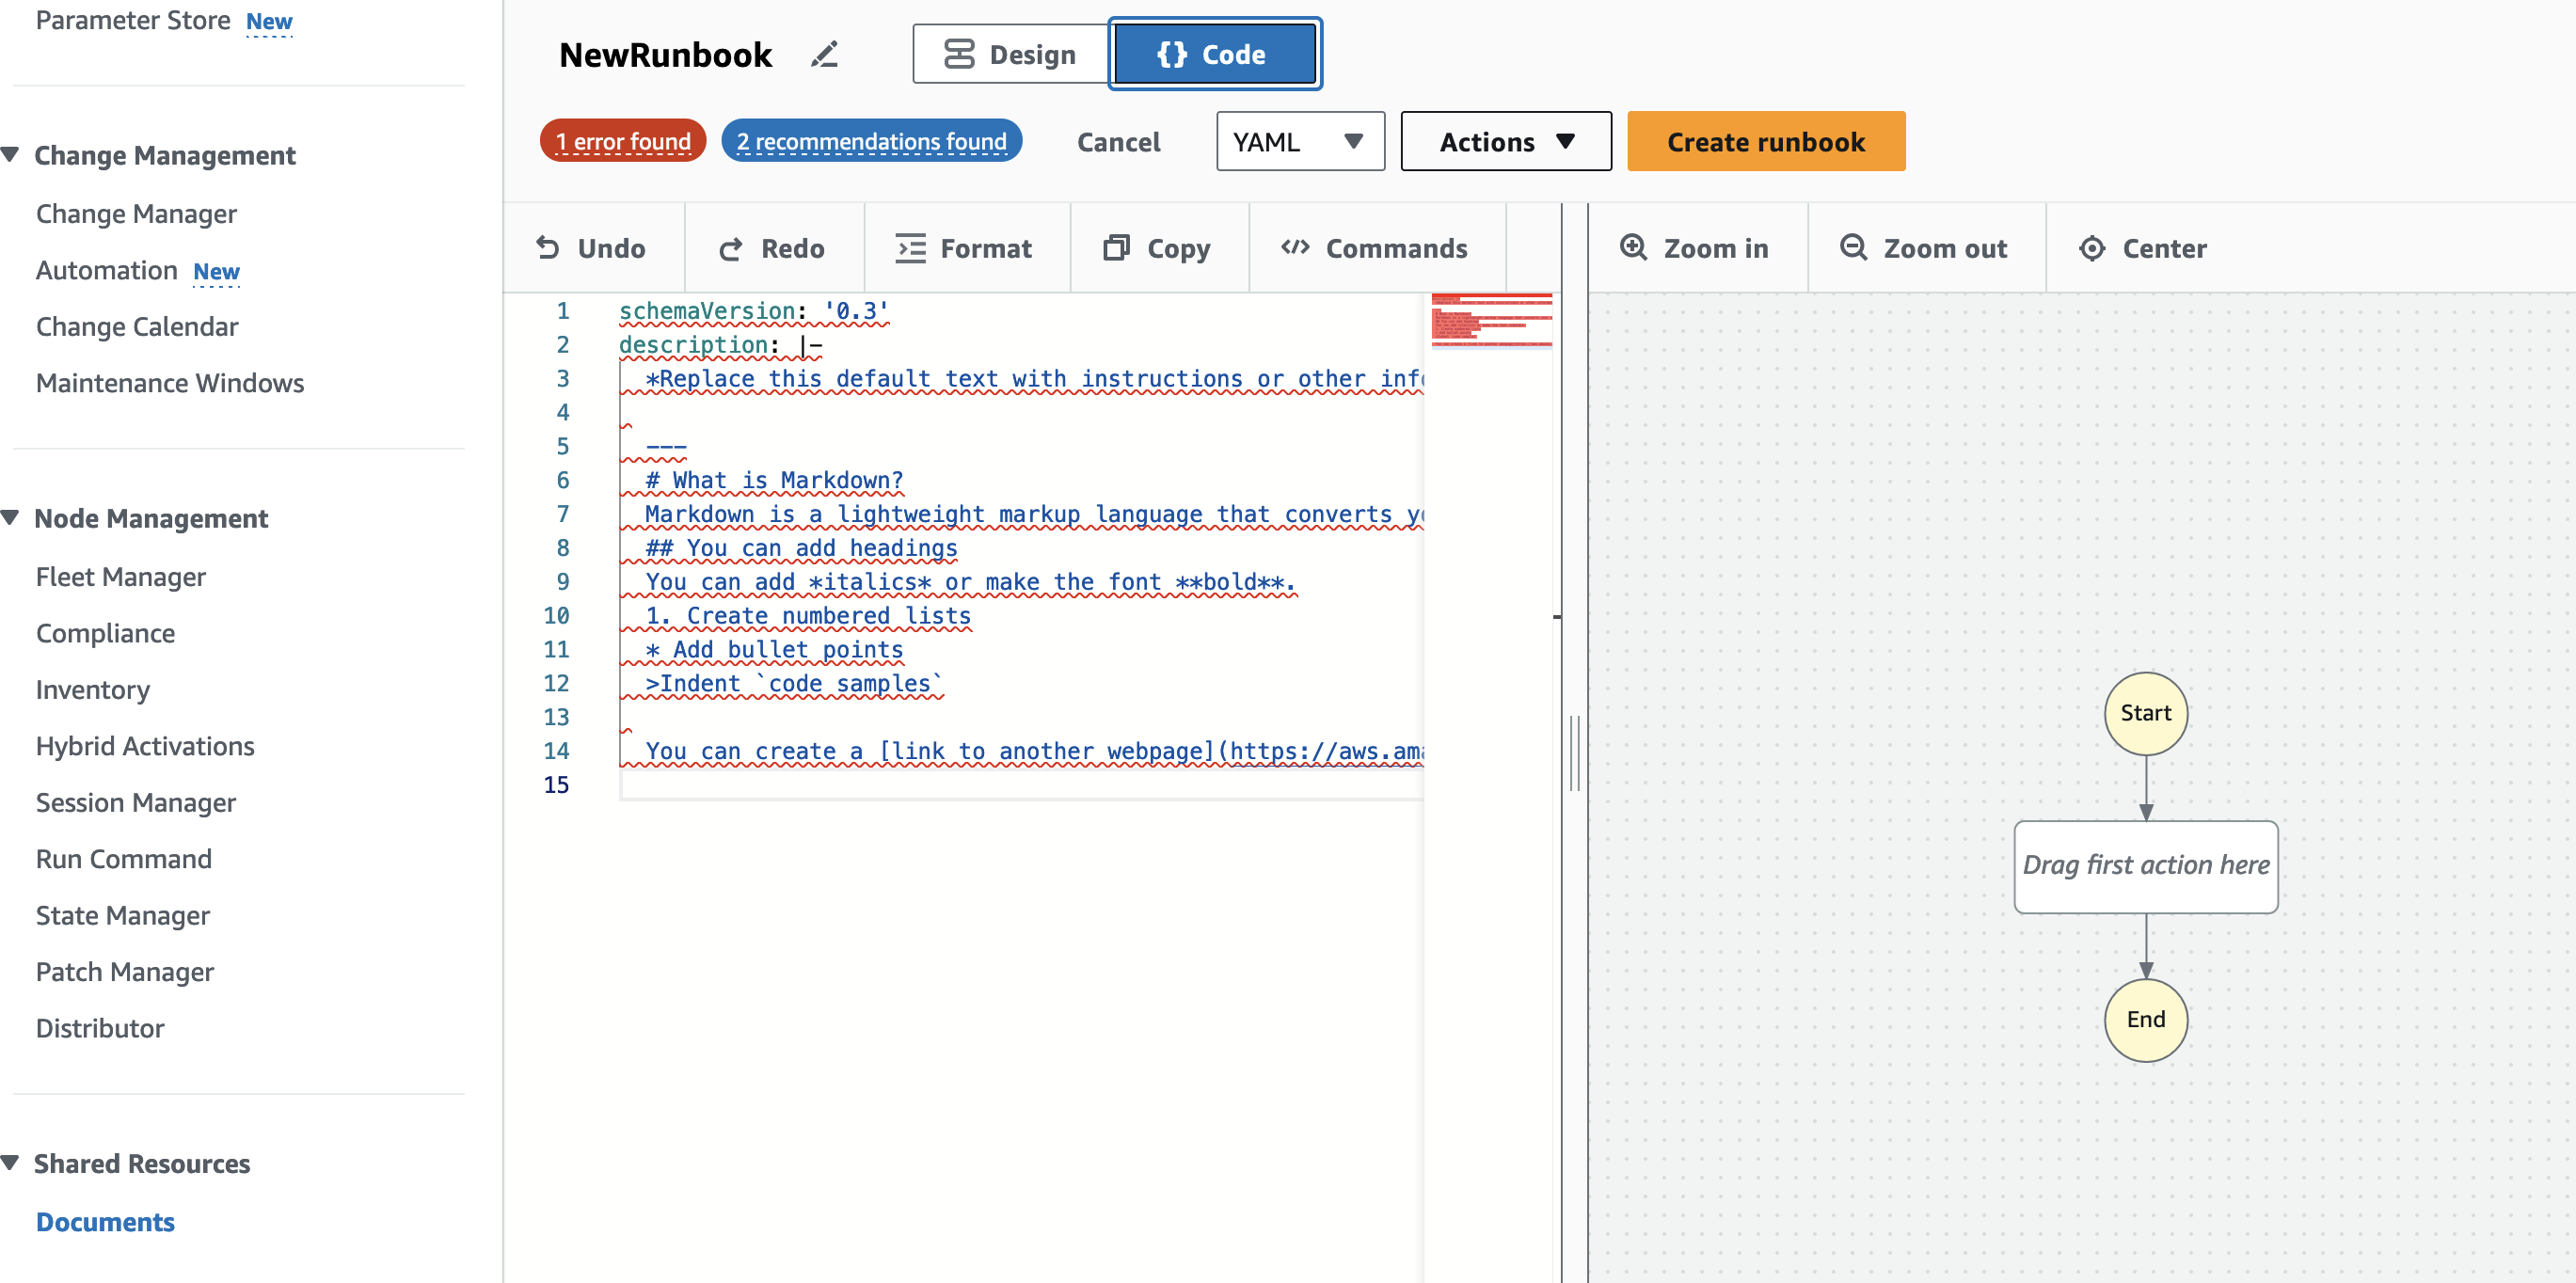Open the Actions dropdown menu
Image resolution: width=2576 pixels, height=1283 pixels.
tap(1504, 141)
